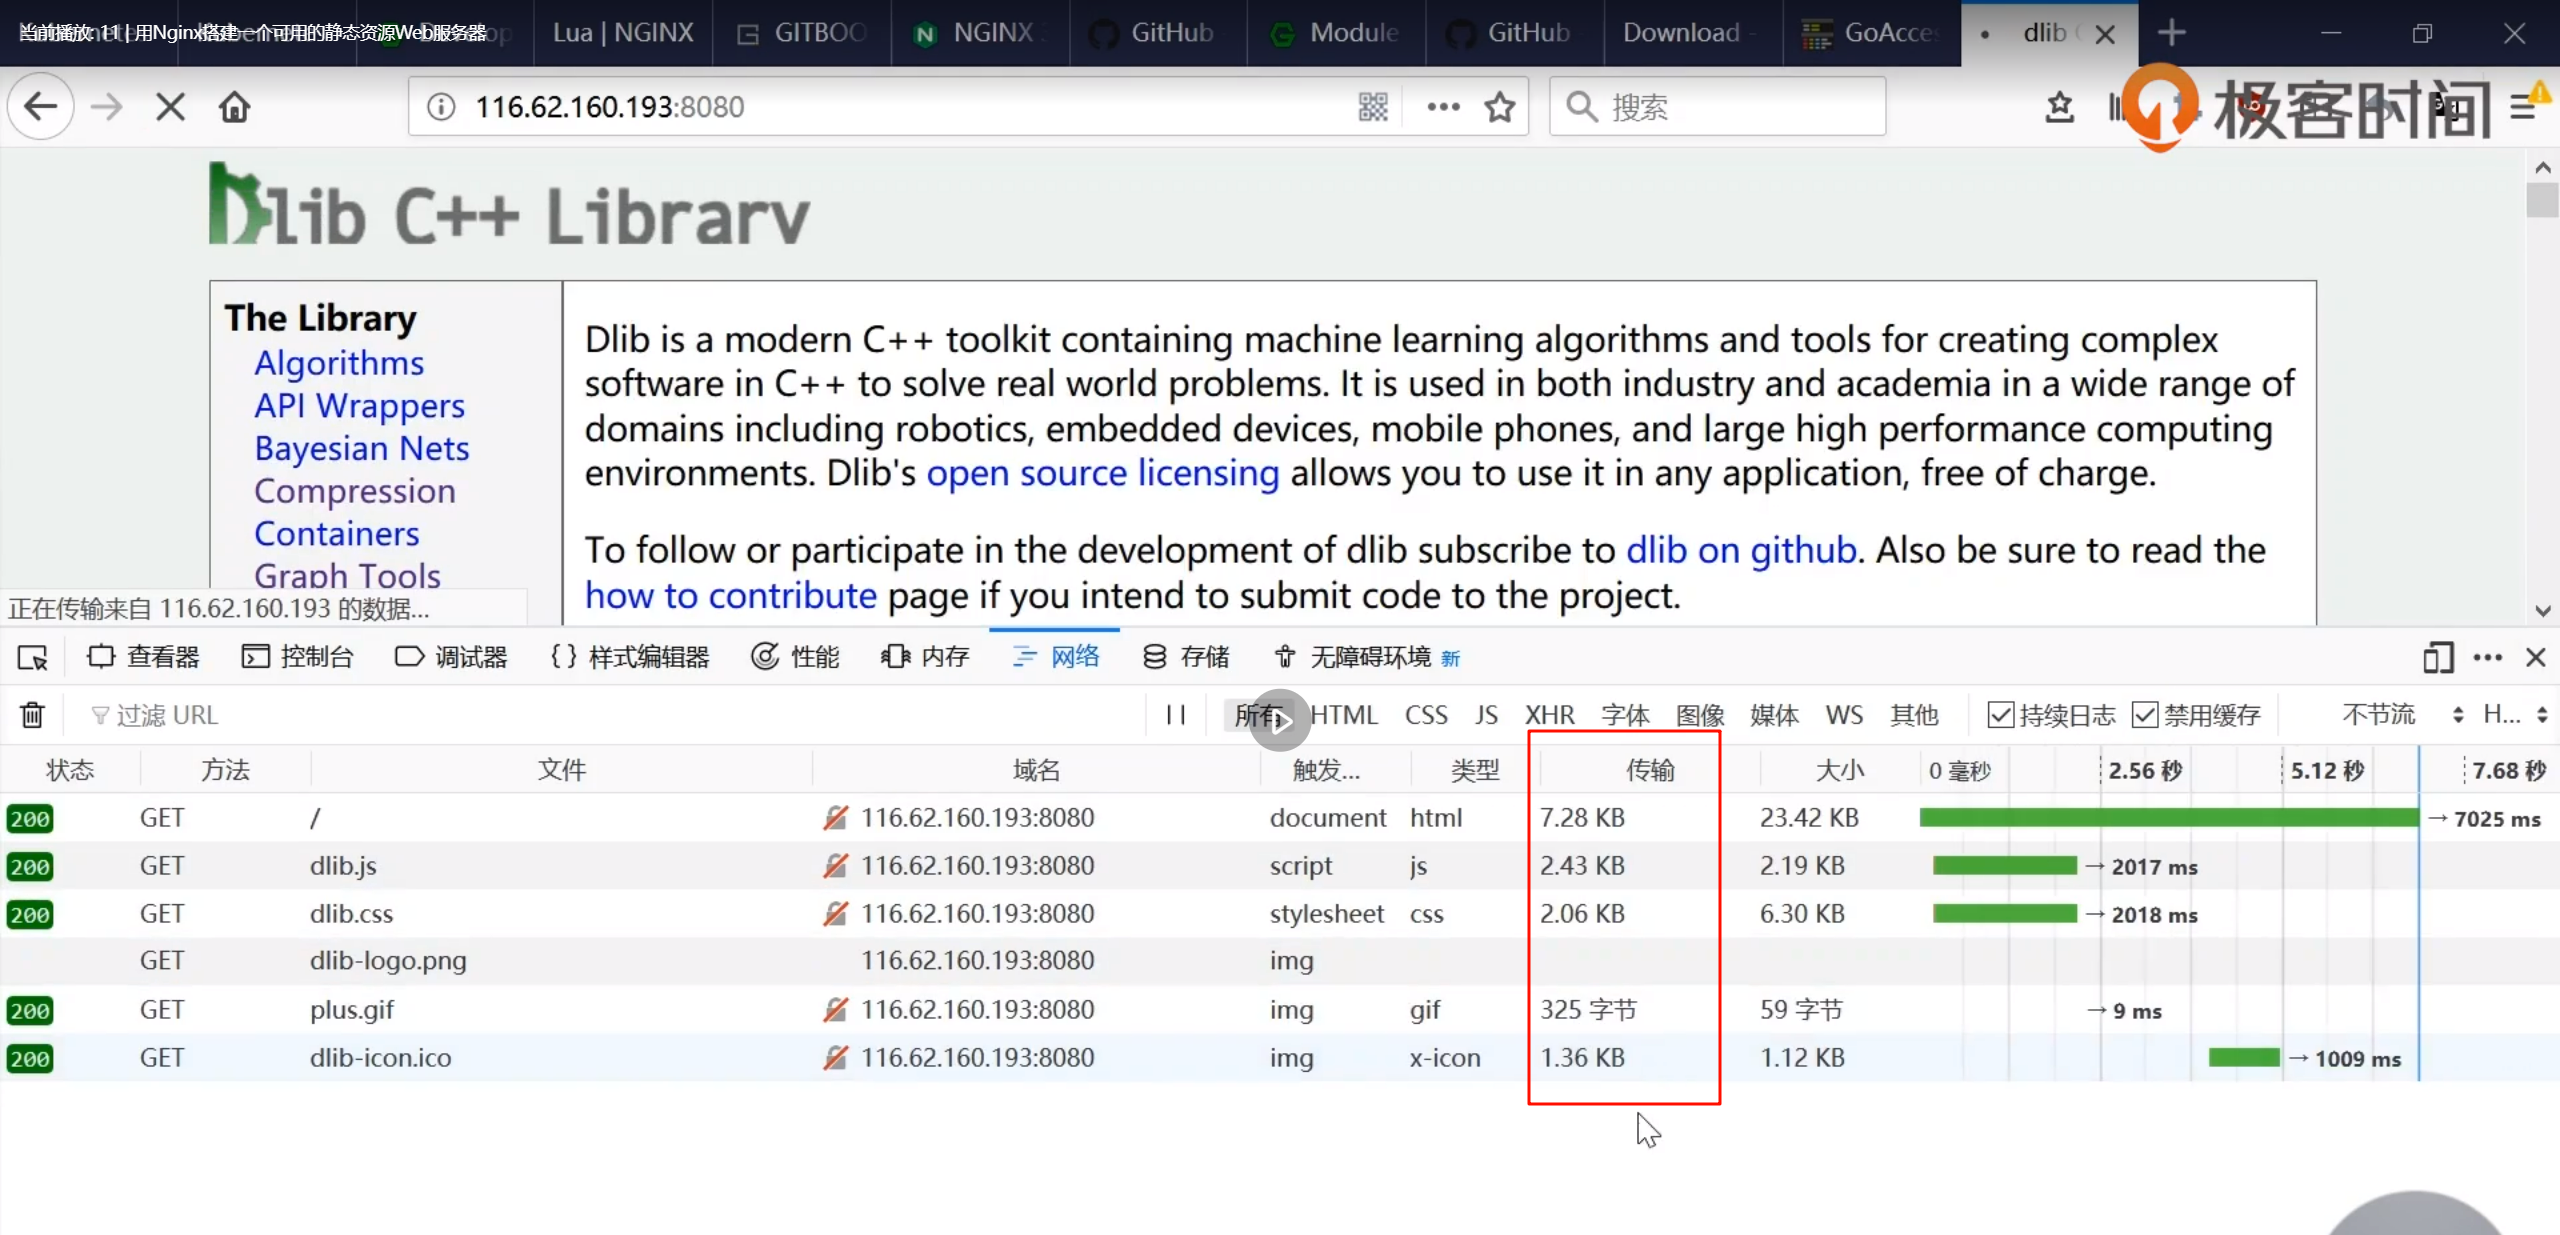Open devtools customize three-dot menu
The height and width of the screenshot is (1235, 2560).
(x=2487, y=657)
